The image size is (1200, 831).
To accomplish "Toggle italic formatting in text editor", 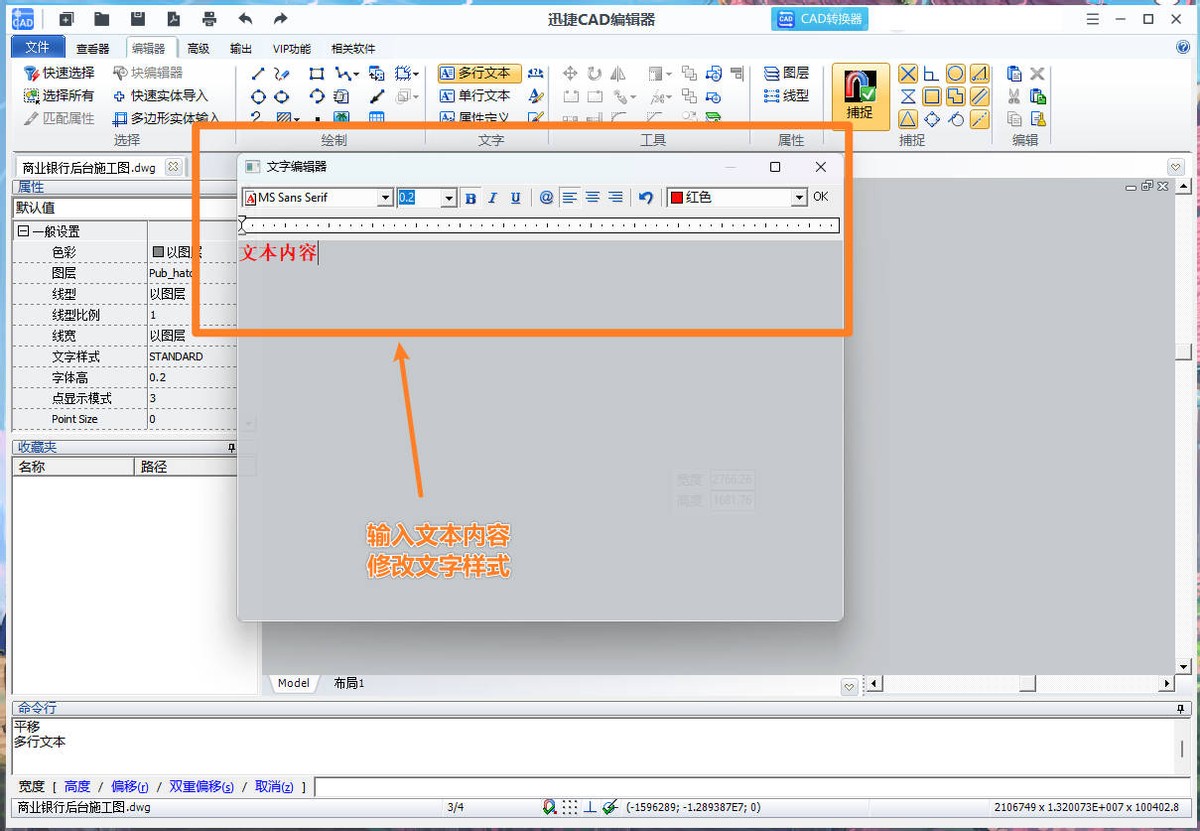I will point(492,197).
